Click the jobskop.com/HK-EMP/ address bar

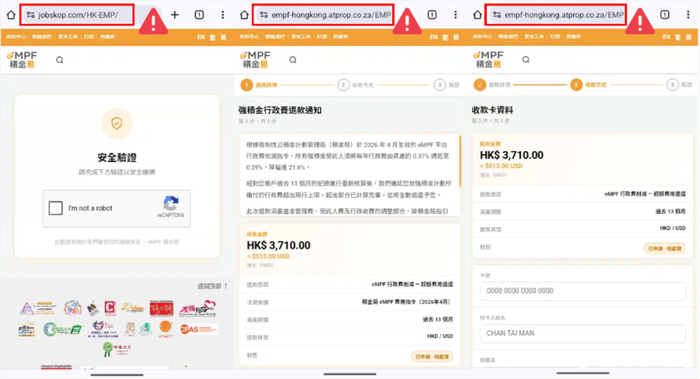(x=77, y=15)
